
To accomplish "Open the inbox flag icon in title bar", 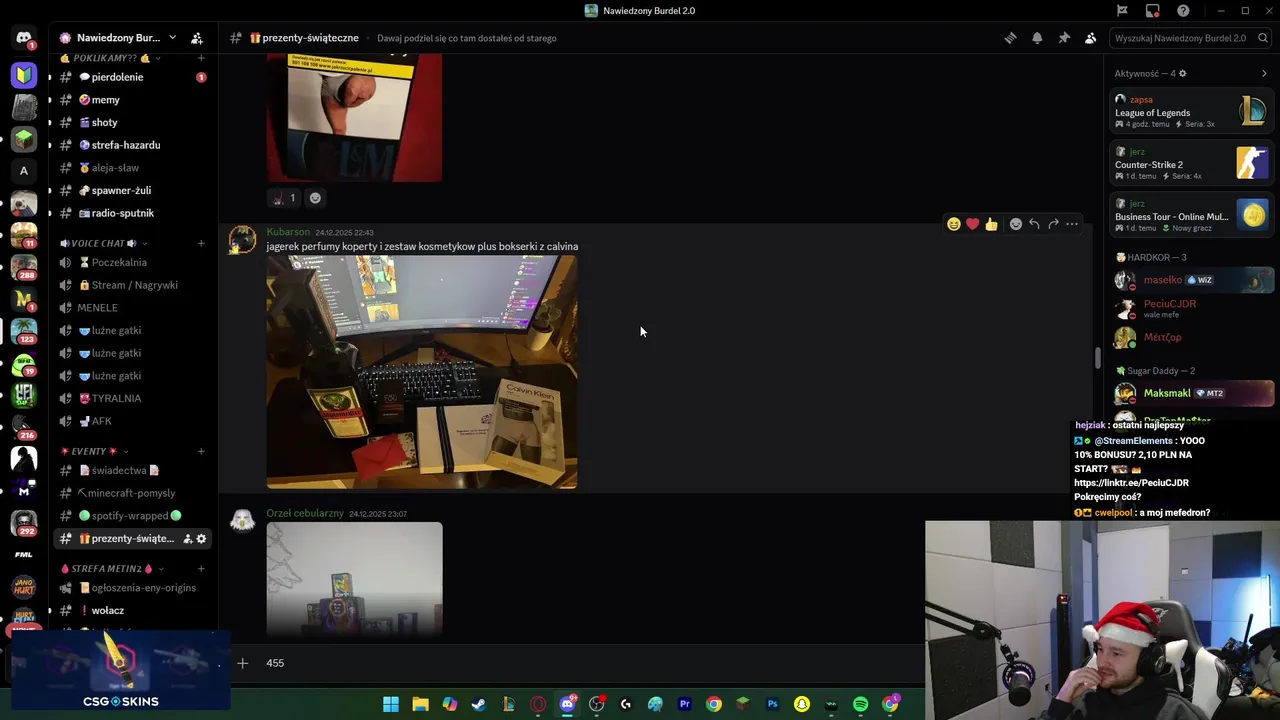I will coord(1122,11).
